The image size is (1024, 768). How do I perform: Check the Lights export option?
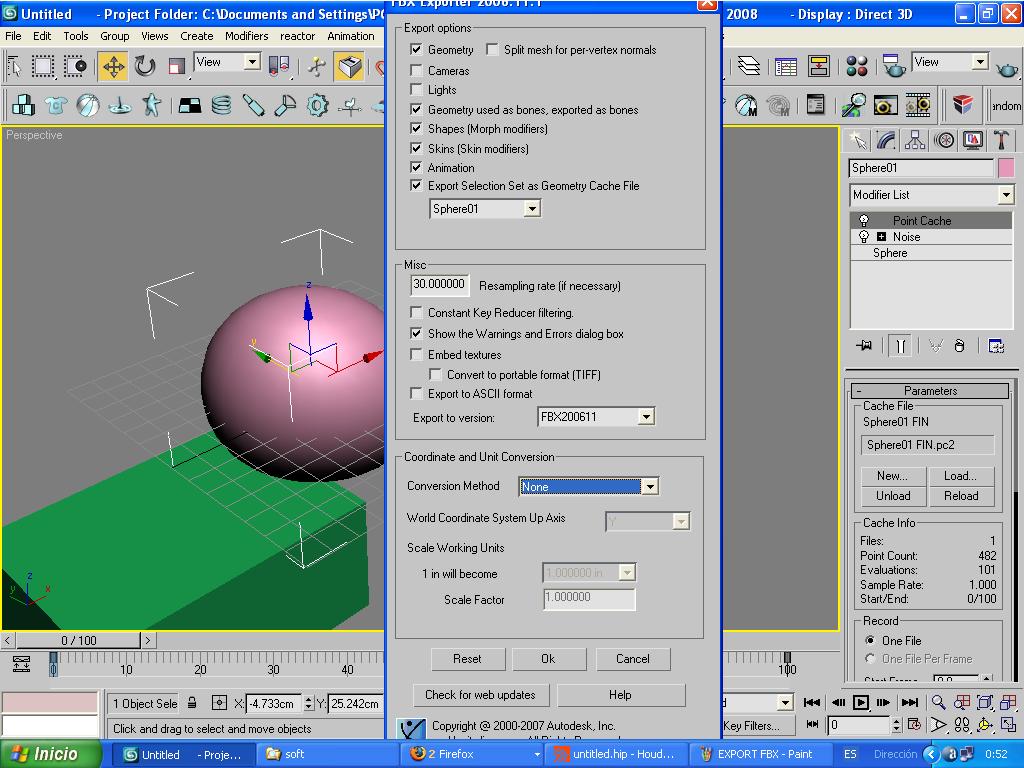416,89
